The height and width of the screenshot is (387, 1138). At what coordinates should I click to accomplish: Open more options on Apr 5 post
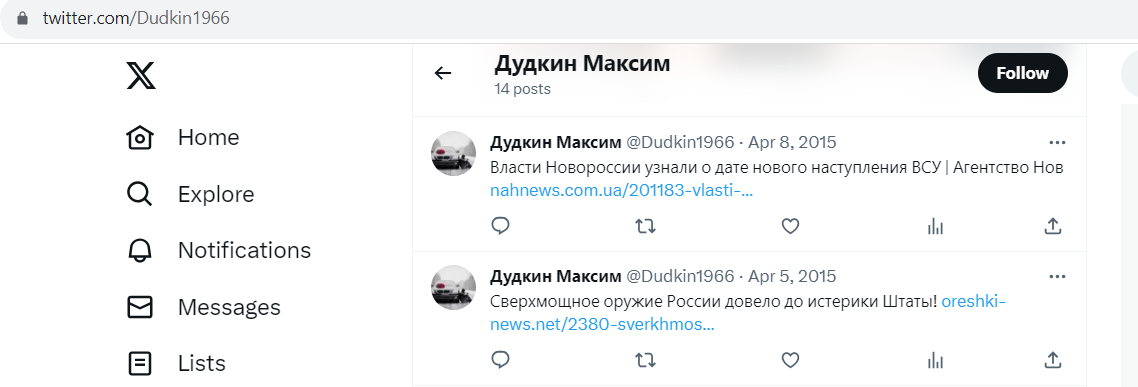(x=1057, y=277)
